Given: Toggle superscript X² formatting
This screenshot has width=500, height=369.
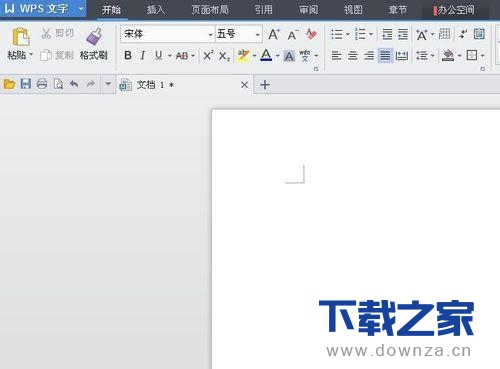Looking at the screenshot, I should [x=208, y=55].
